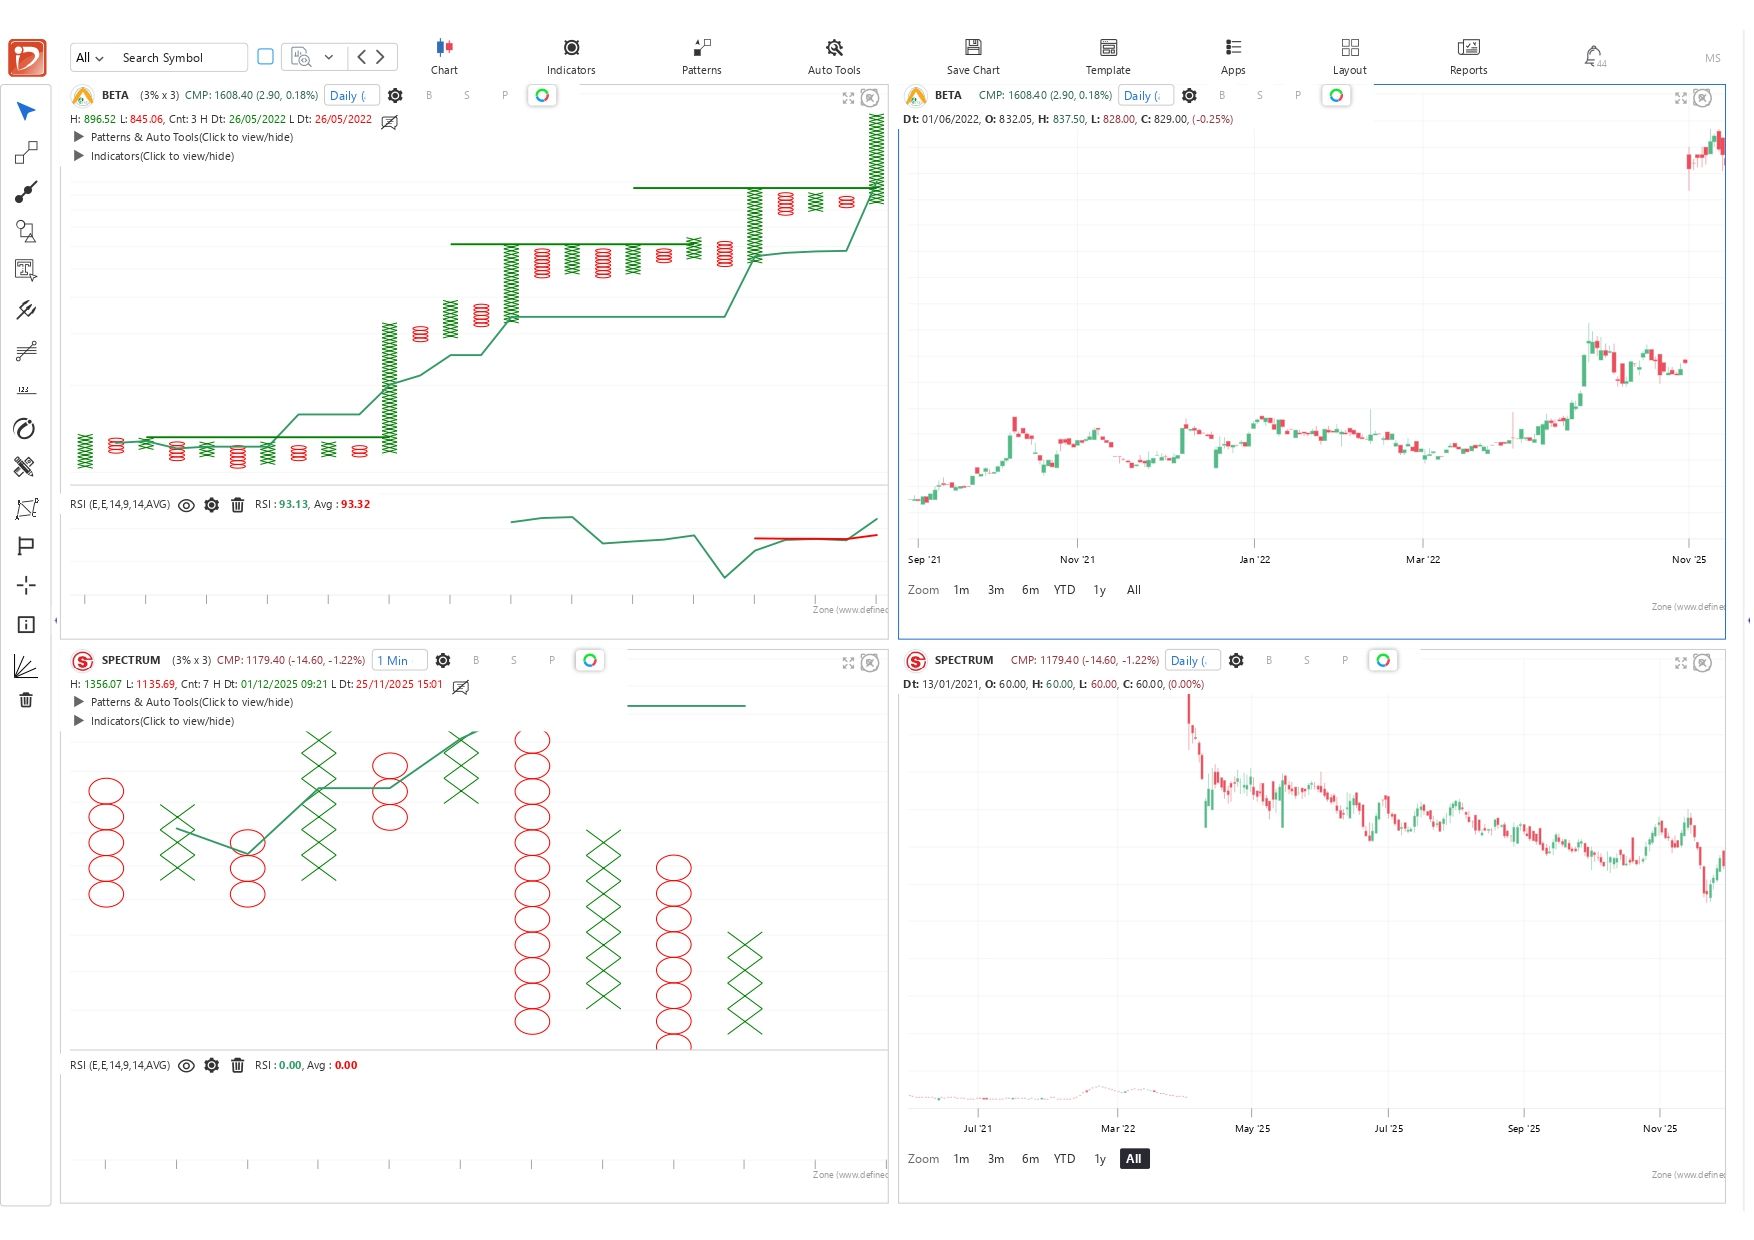Image resolution: width=1754 pixels, height=1240 pixels.
Task: Toggle RSI visibility eye on BETA chart
Action: coord(186,505)
